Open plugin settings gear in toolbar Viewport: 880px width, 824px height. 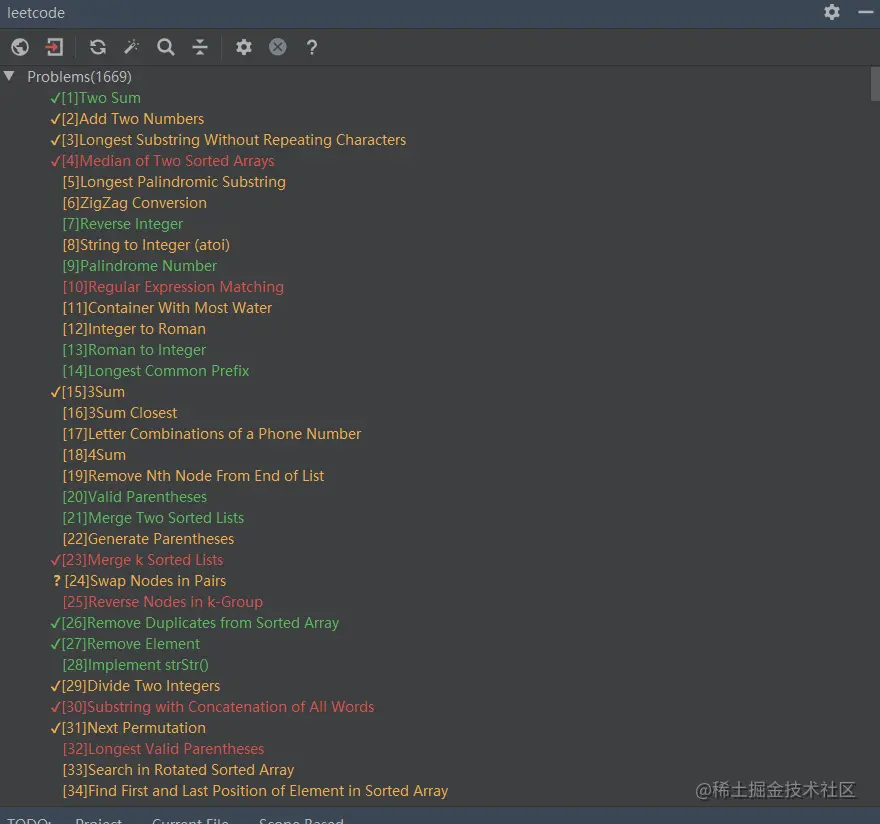click(x=244, y=47)
